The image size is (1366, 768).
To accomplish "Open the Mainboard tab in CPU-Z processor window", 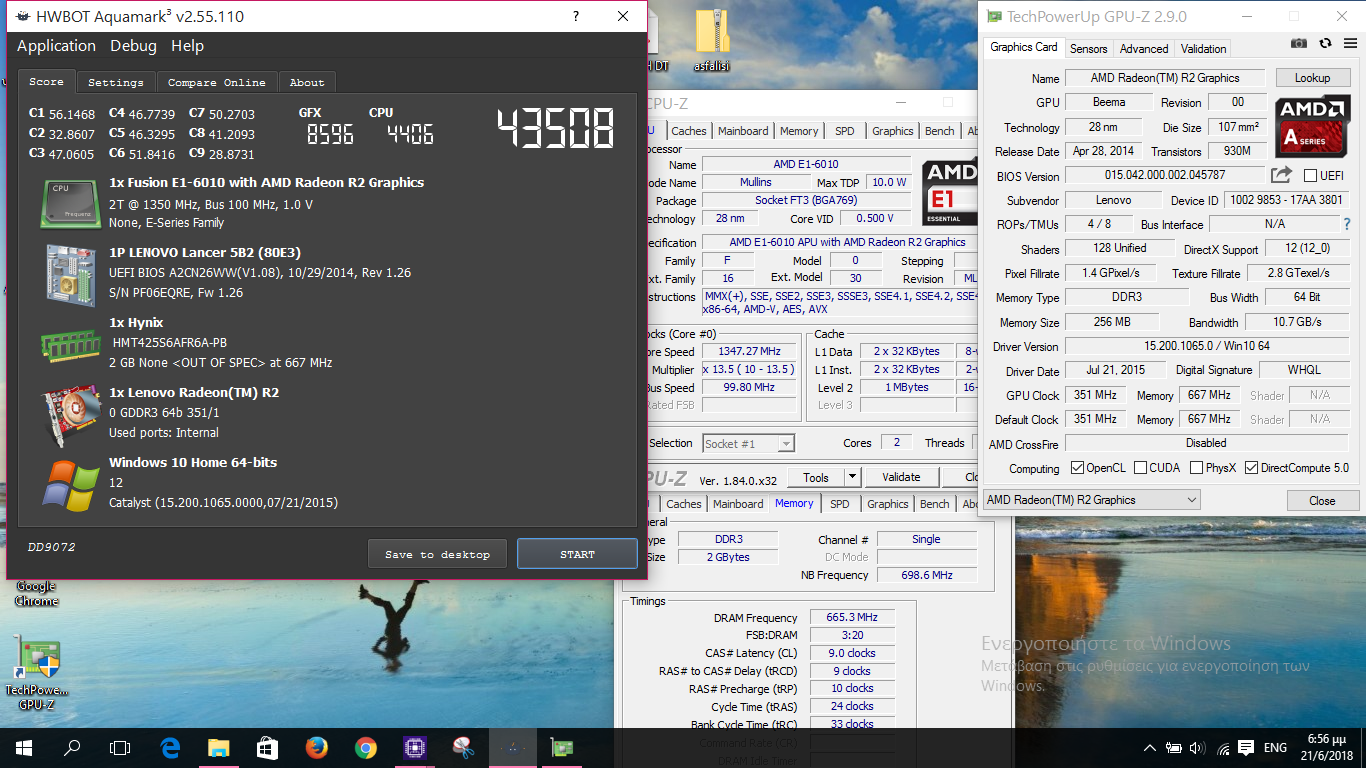I will [743, 131].
